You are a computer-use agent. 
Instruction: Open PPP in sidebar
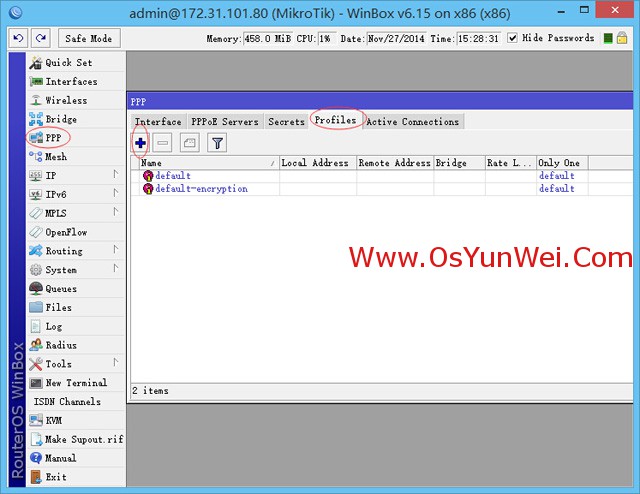[76, 138]
